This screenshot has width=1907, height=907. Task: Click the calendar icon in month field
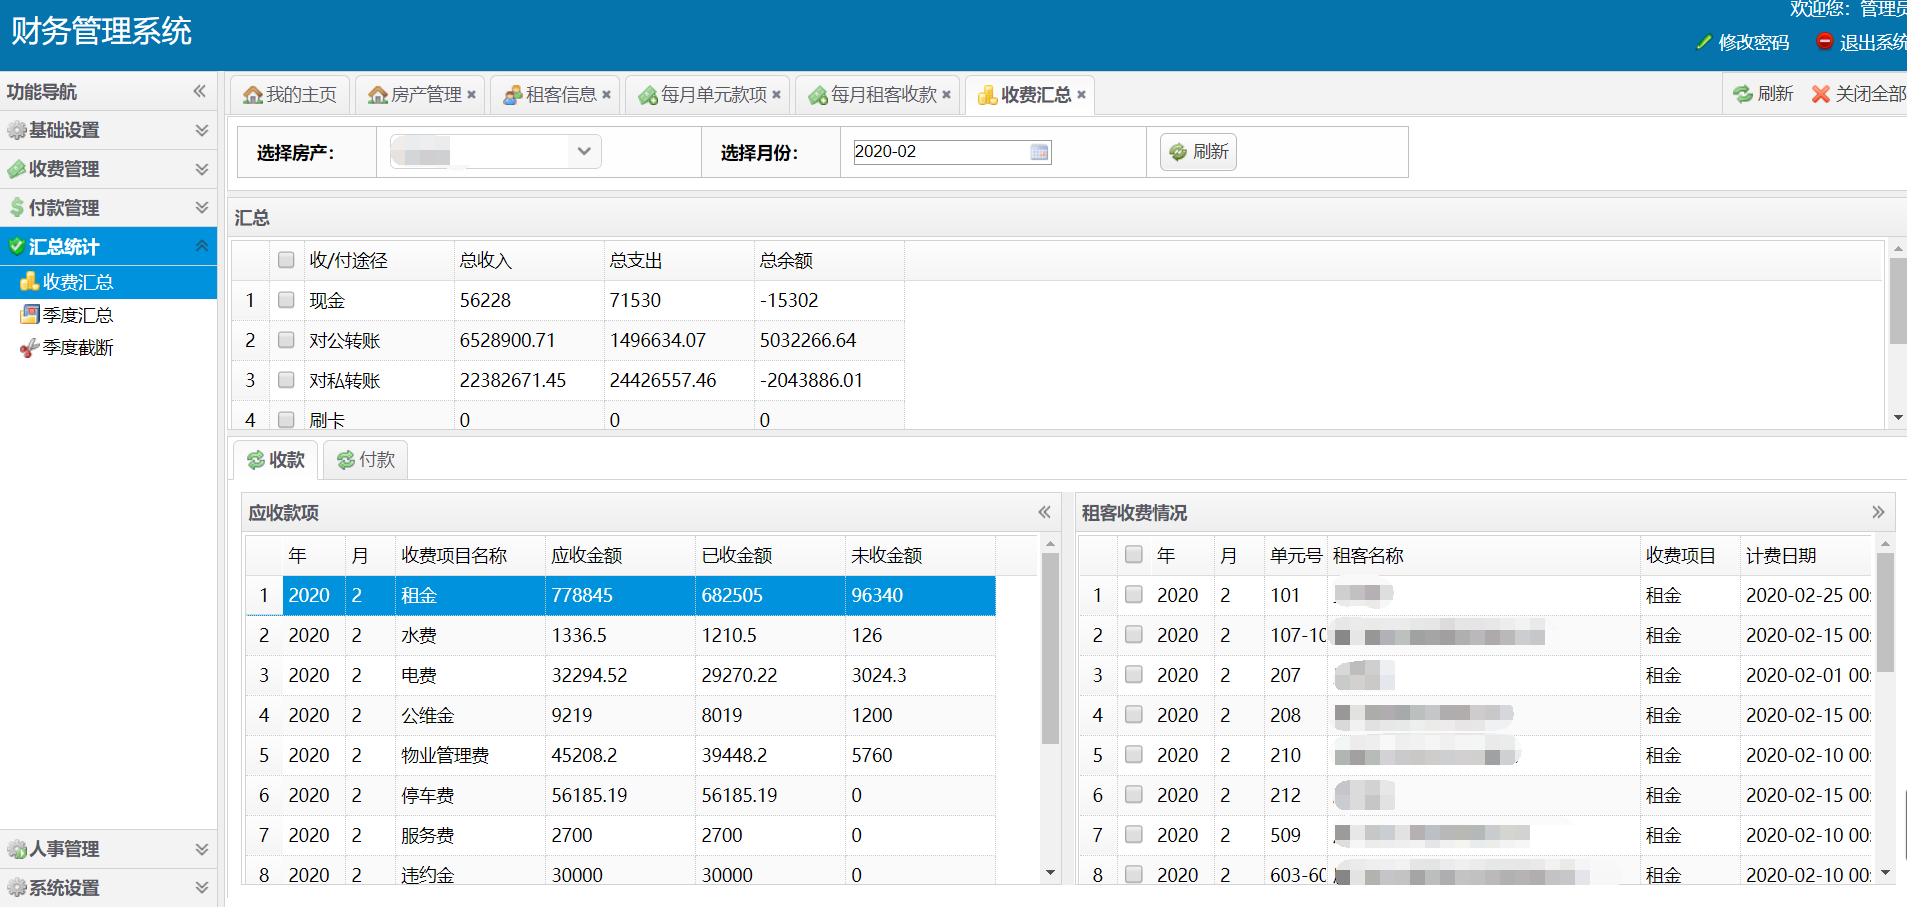click(x=1040, y=152)
